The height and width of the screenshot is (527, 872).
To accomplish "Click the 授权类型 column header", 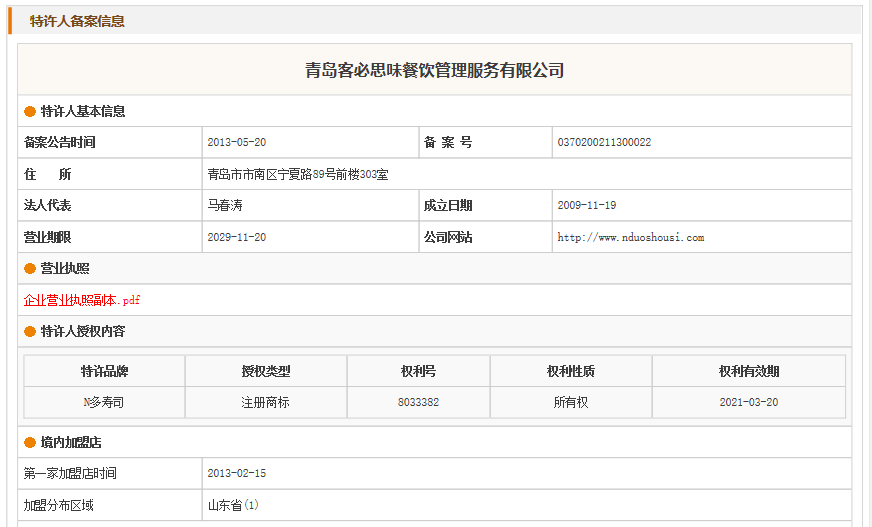I will [265, 371].
